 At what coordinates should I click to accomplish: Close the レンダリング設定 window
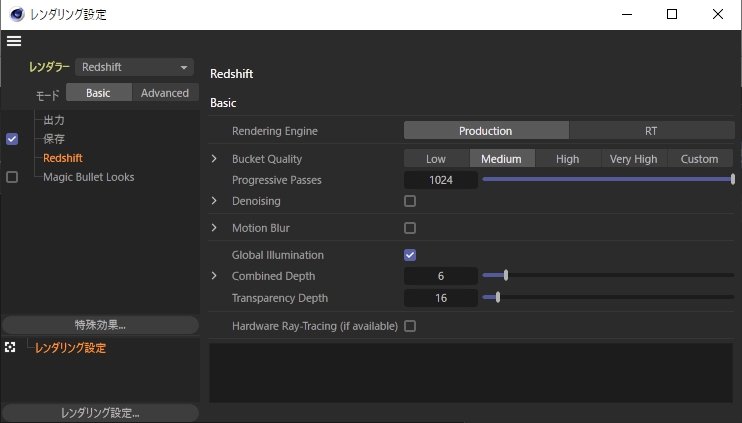(717, 14)
